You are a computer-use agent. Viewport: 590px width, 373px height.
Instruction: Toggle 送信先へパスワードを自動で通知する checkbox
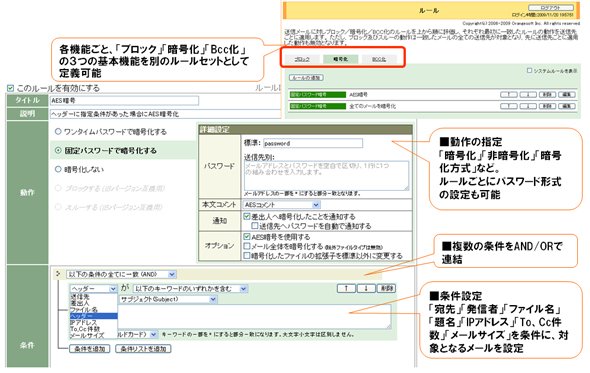coord(255,225)
